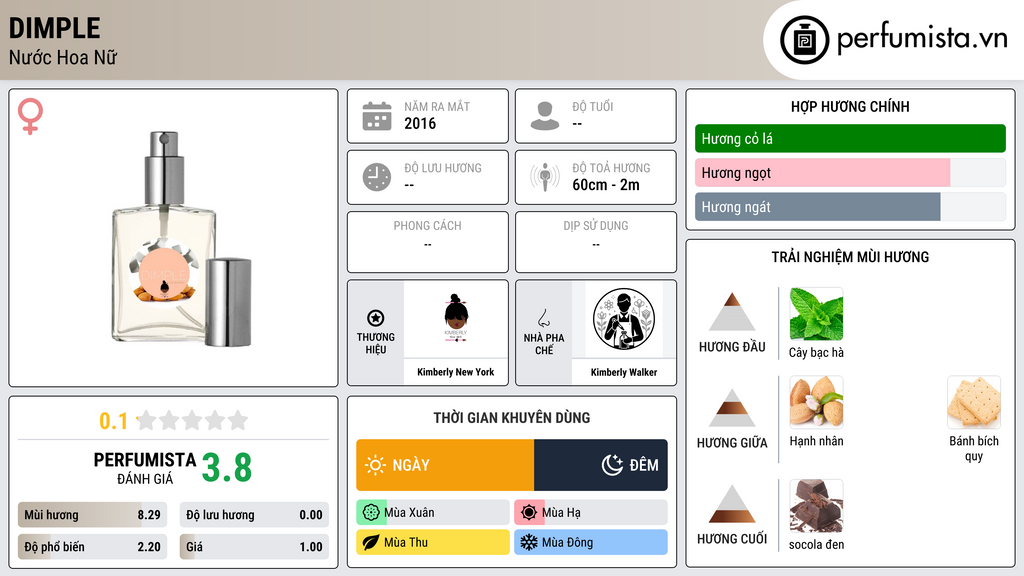Screen dimensions: 1024x576
Task: Click the sillage person icon beside Độ toả hương
Action: pyautogui.click(x=545, y=177)
